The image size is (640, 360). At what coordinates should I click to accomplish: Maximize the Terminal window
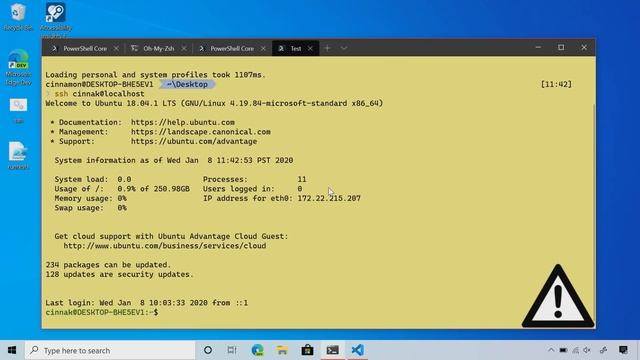pos(561,48)
